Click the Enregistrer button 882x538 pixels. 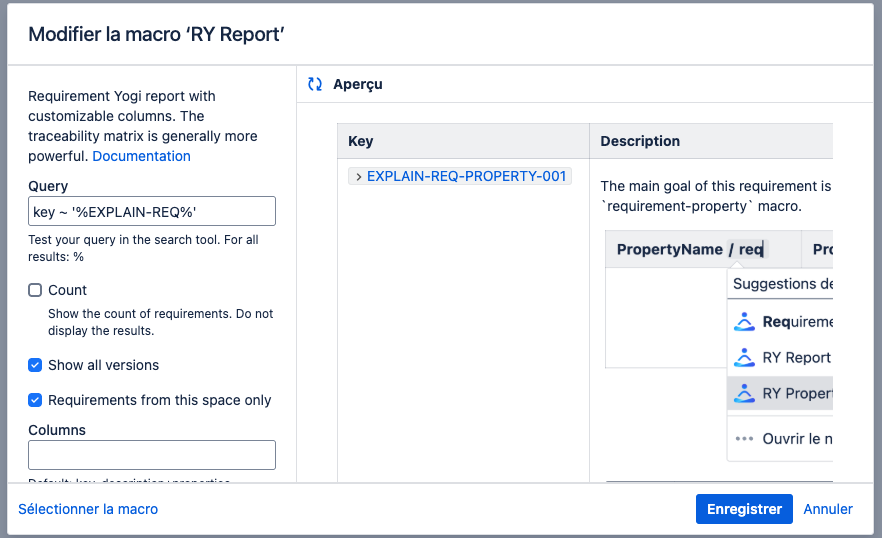click(744, 509)
